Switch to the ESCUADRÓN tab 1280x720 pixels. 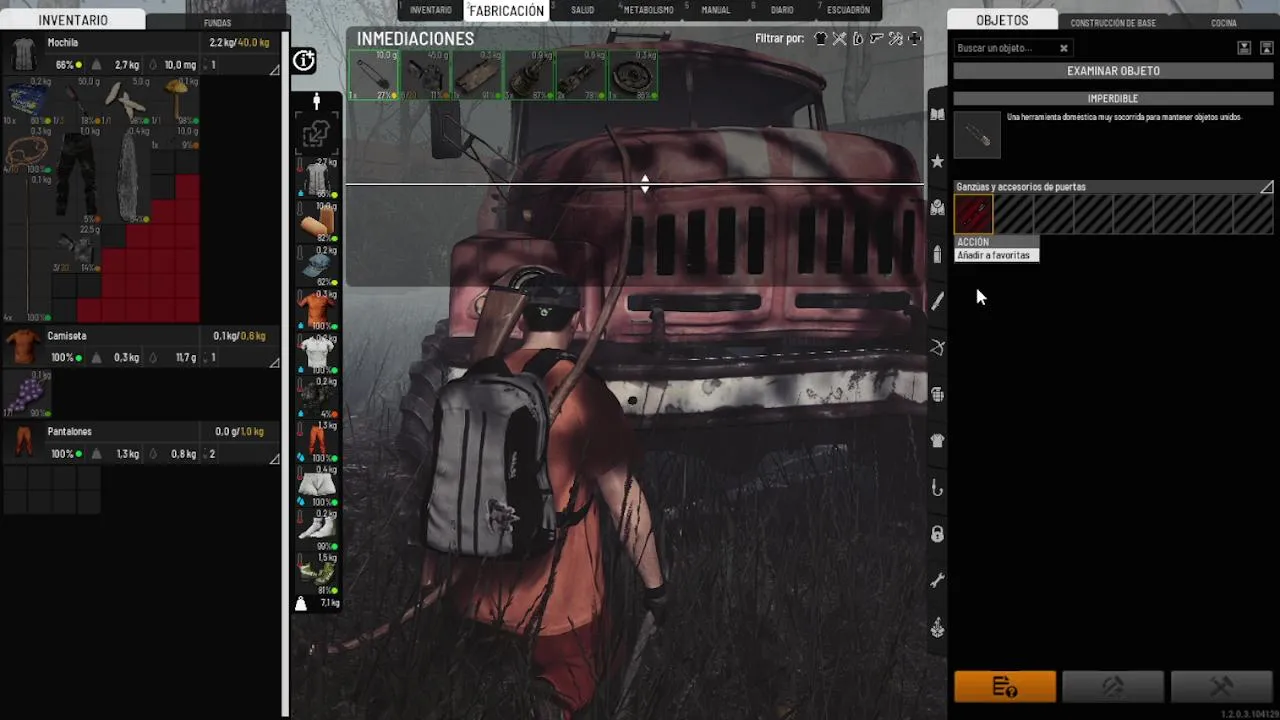point(848,10)
